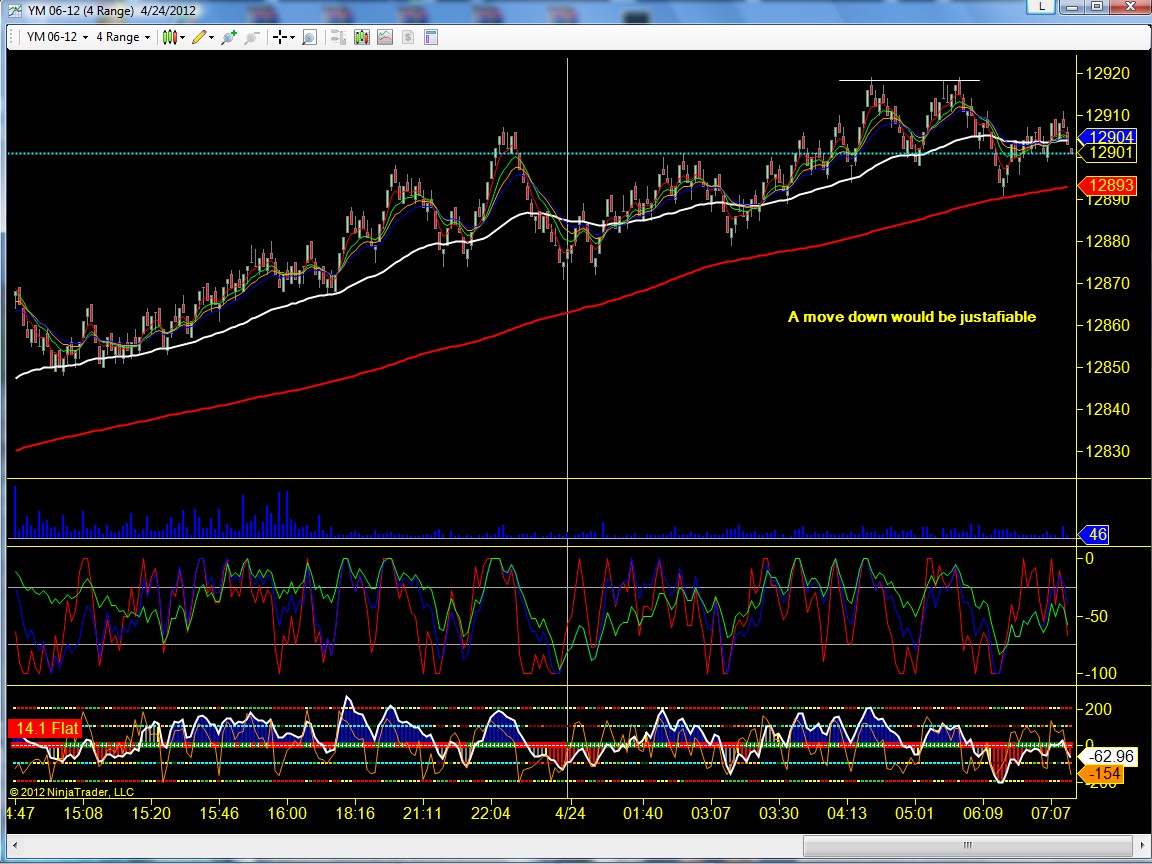Click the candlestick chart style icon
The width and height of the screenshot is (1152, 864).
click(x=169, y=37)
